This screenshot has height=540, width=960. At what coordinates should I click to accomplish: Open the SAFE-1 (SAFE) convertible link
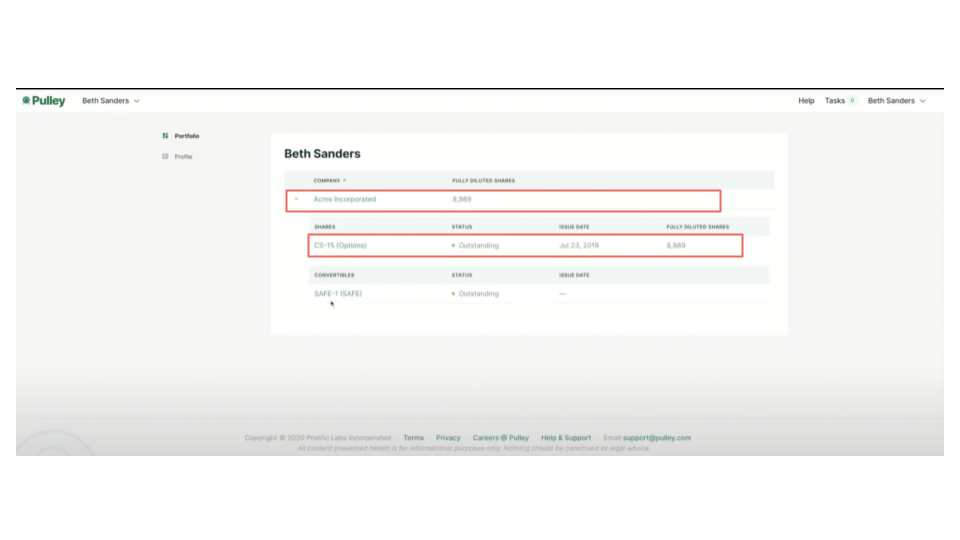[x=338, y=294]
